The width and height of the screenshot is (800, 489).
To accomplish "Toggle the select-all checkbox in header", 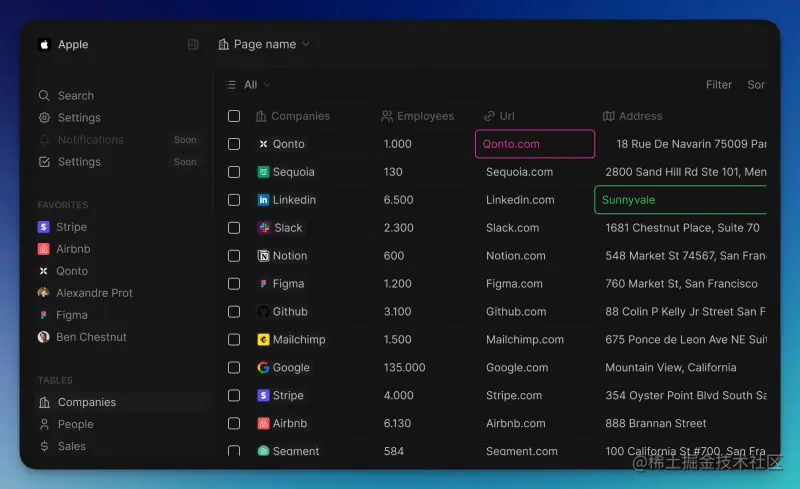I will [234, 116].
